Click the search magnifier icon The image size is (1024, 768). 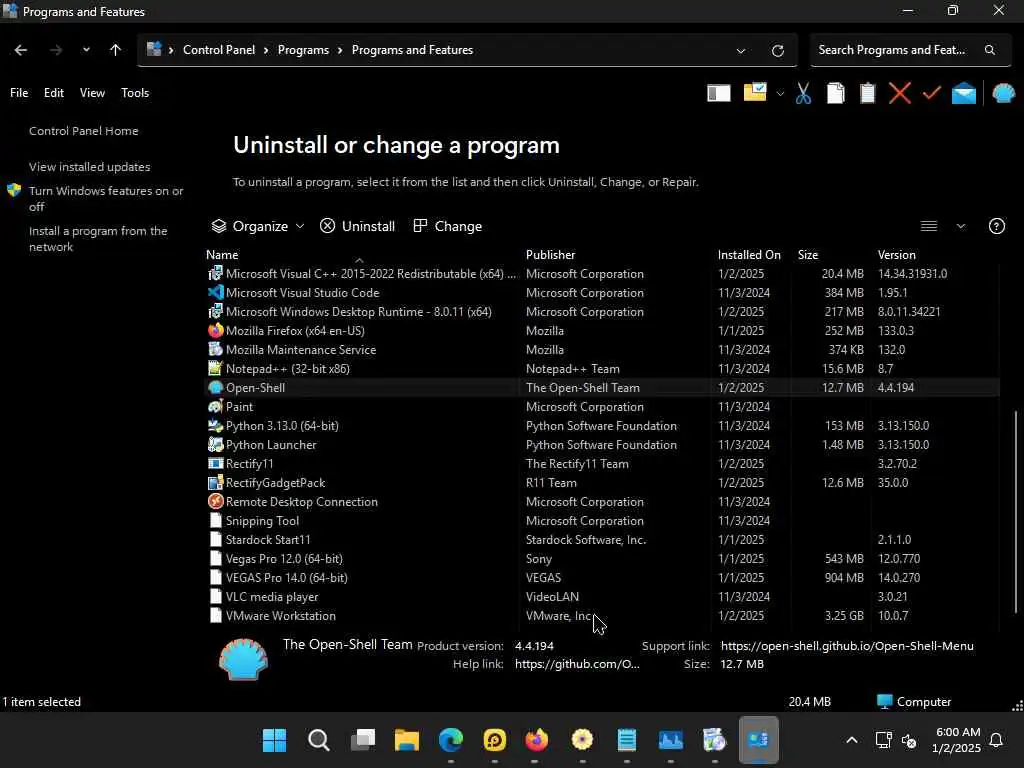[x=990, y=50]
